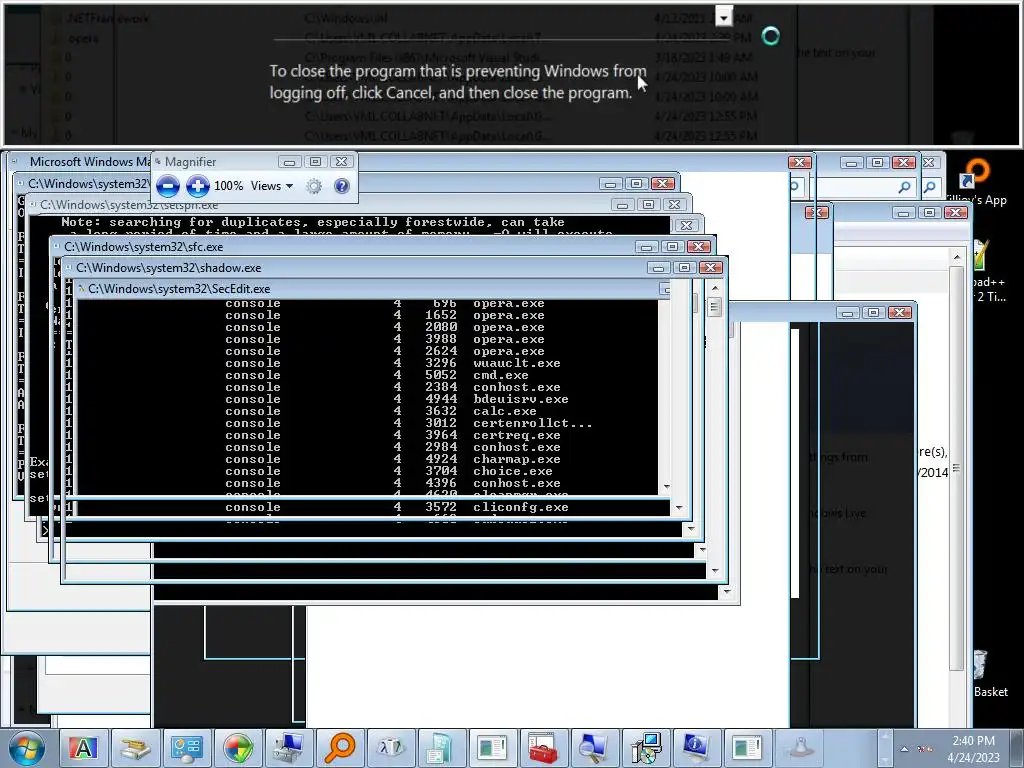Click scroll-up arrow in right background window
Screen dimensions: 1024x768
coord(957,258)
